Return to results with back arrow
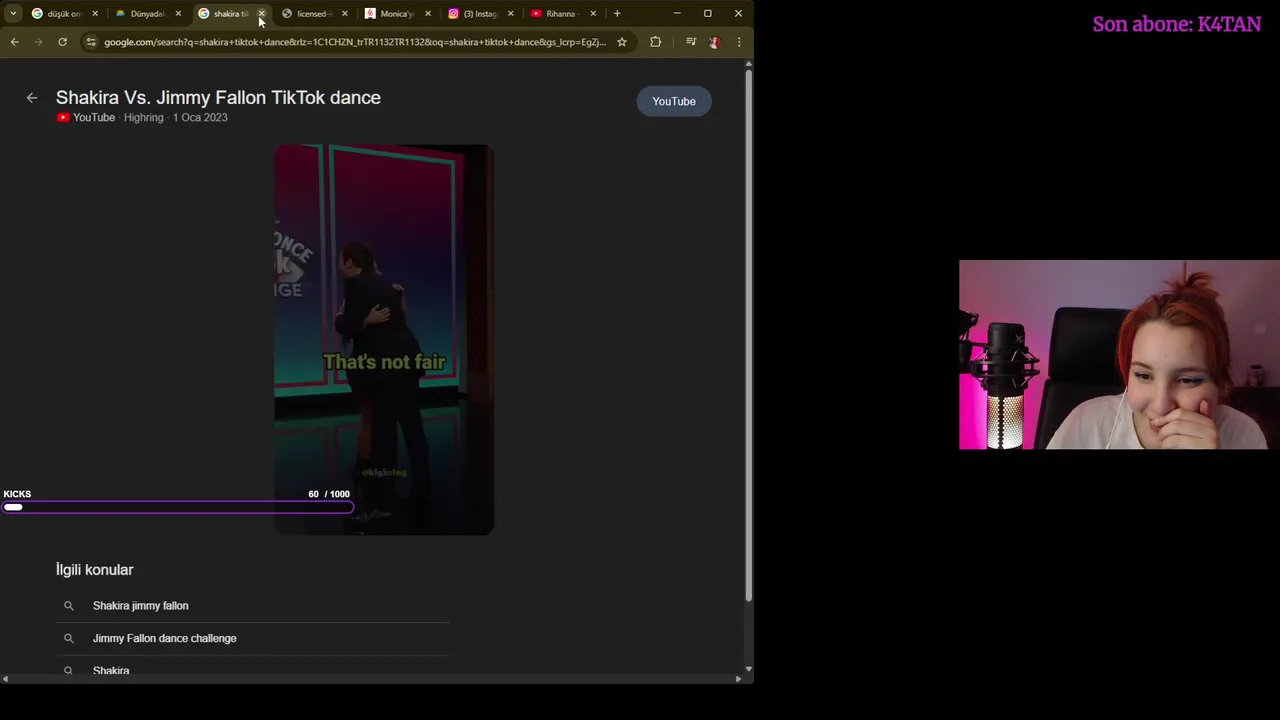1280x720 pixels. (32, 98)
